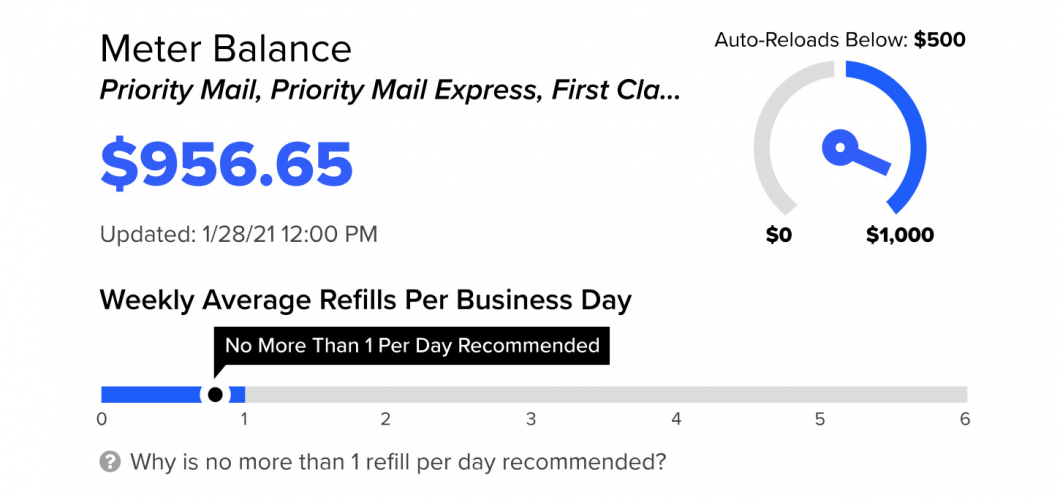
Task: Click the No More Than 1 Per Day tooltip
Action: pyautogui.click(x=412, y=346)
